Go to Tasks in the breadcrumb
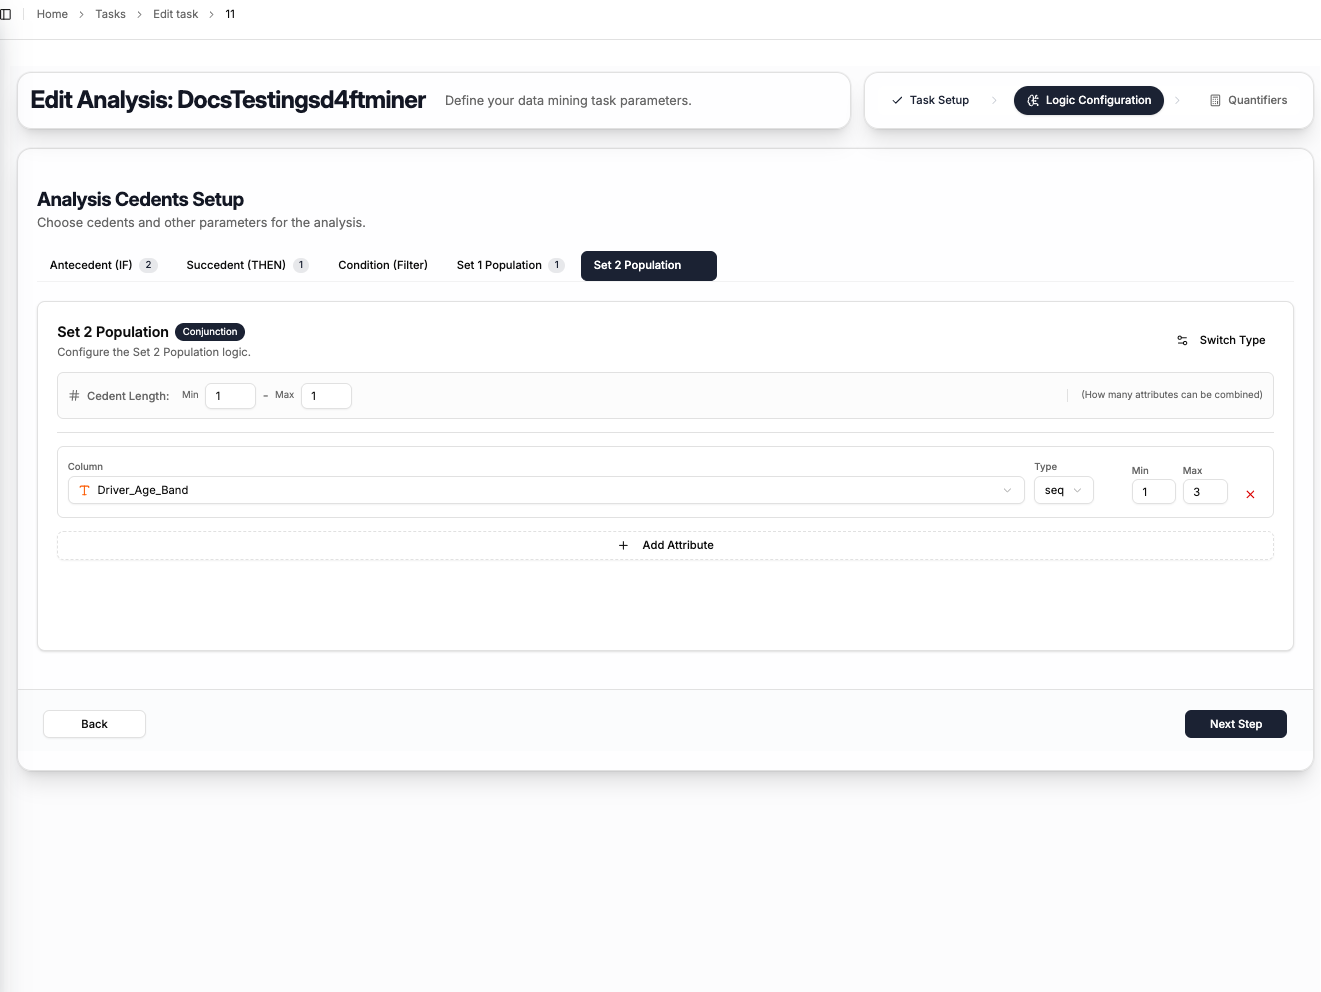The image size is (1321, 992). (110, 14)
